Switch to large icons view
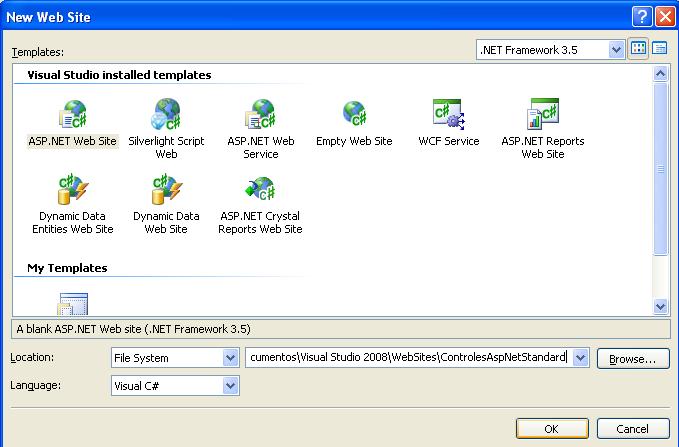Image resolution: width=679 pixels, height=447 pixels. 639,49
